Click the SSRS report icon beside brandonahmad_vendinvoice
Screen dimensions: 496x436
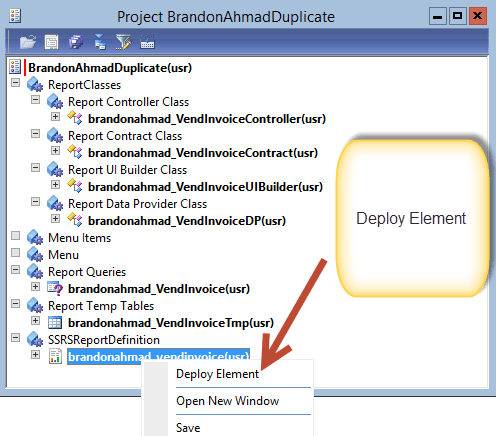[55, 356]
